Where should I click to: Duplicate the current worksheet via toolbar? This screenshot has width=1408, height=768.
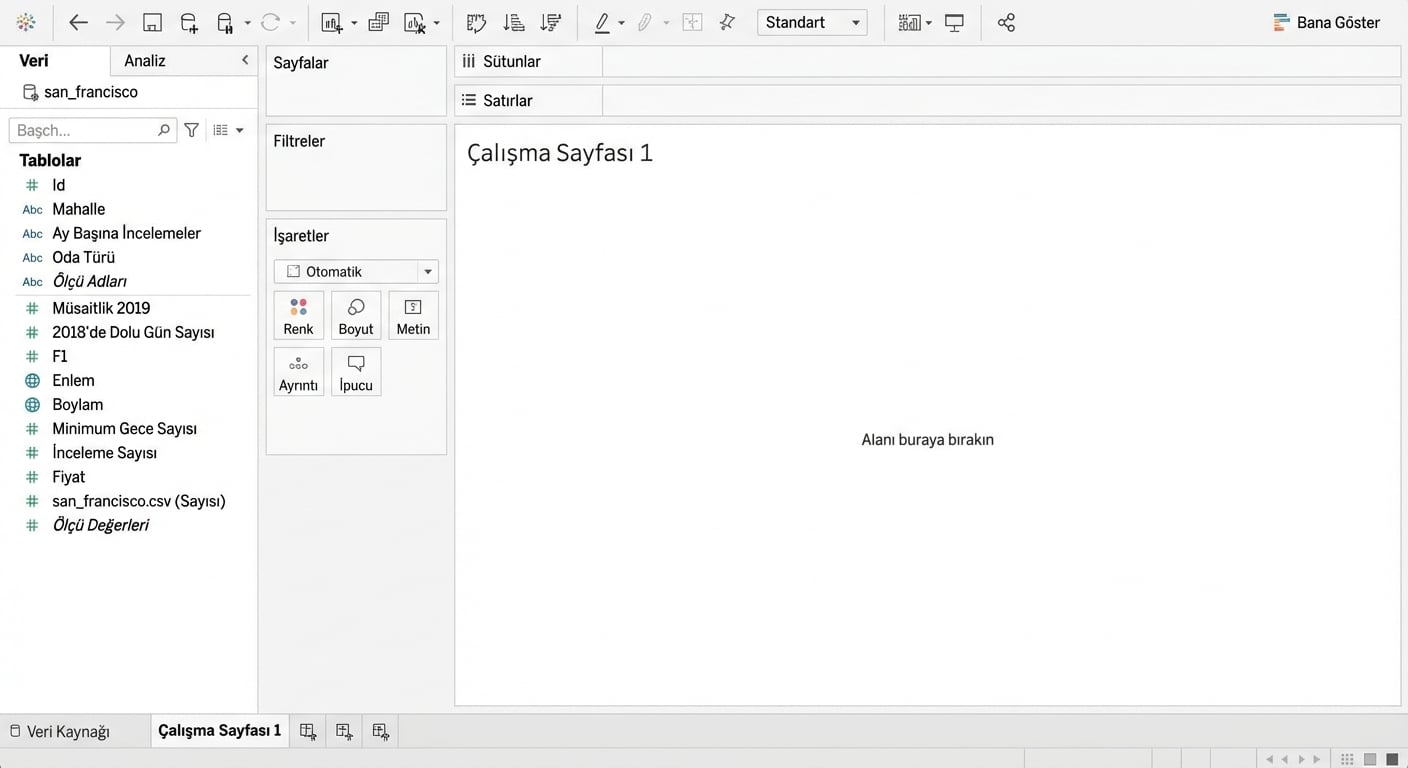(x=378, y=22)
